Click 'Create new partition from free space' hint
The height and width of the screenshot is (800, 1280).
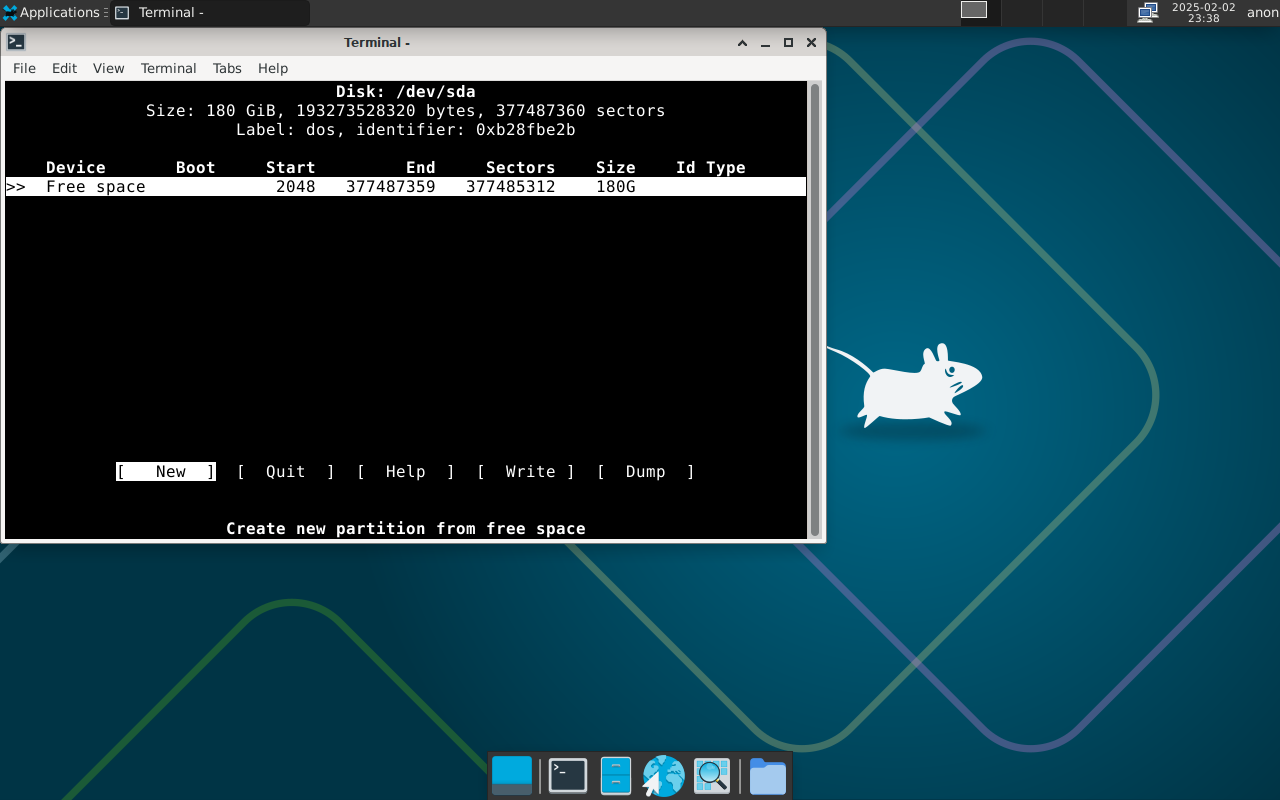click(x=406, y=529)
